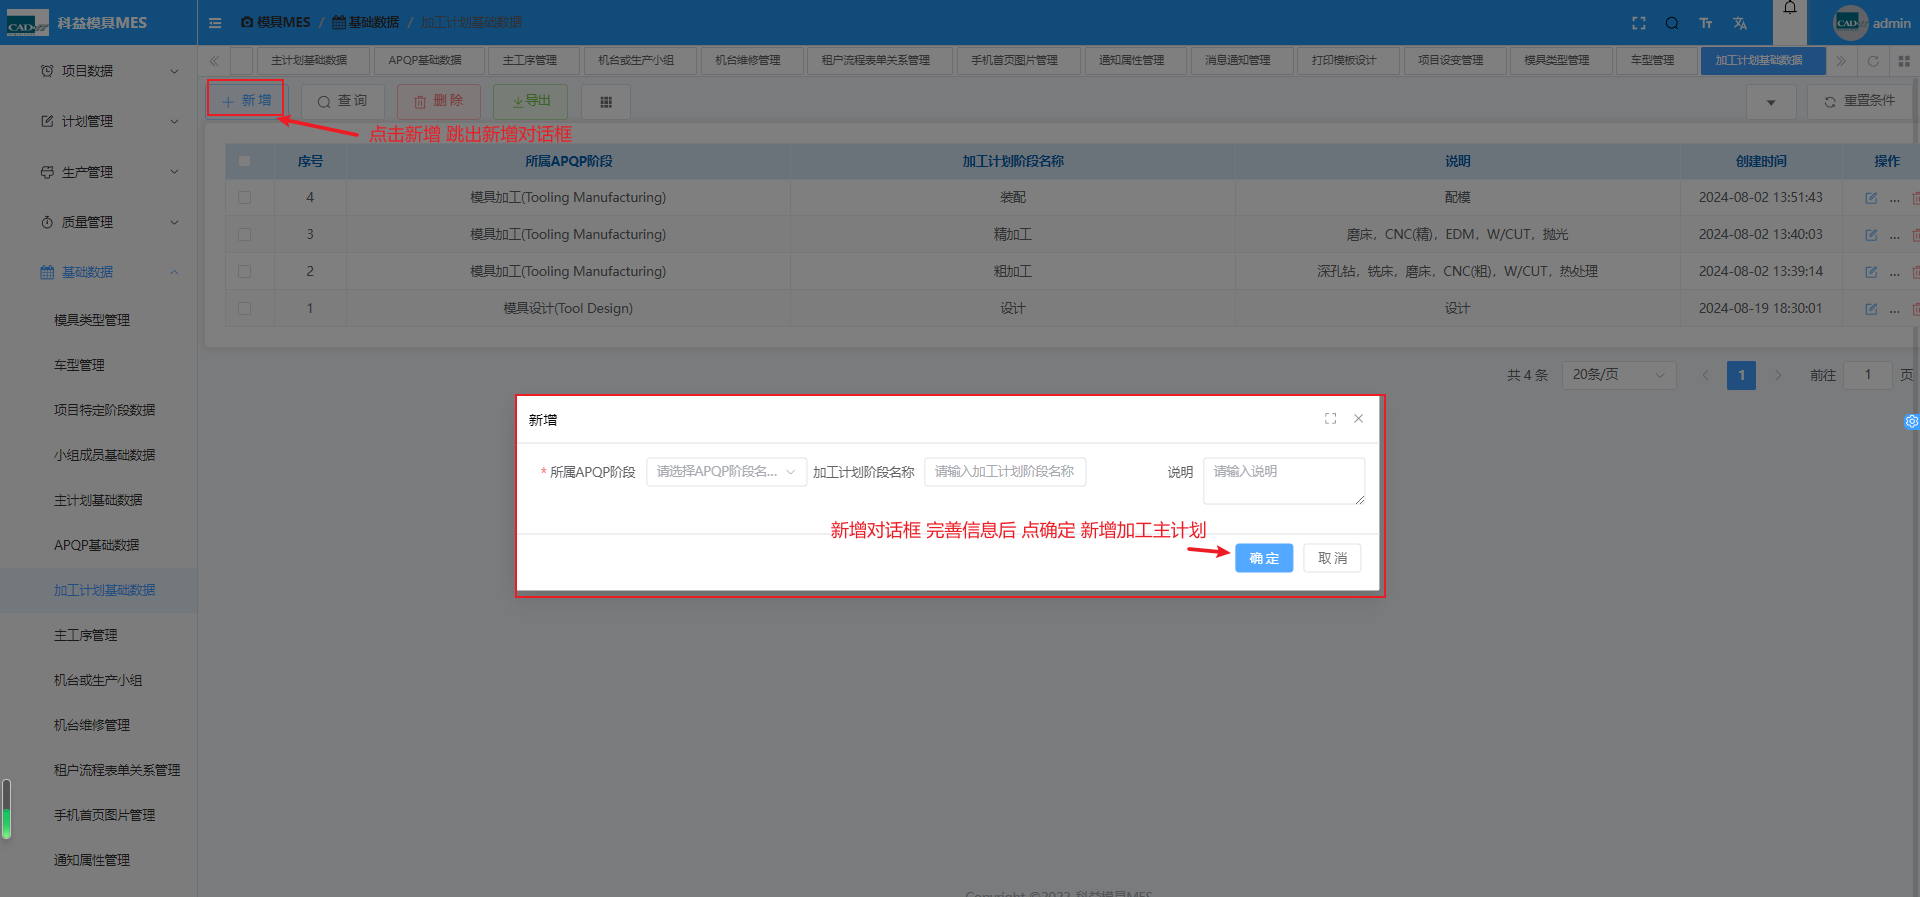
Task: Confirm the dialog with 确定 button
Action: tap(1264, 558)
